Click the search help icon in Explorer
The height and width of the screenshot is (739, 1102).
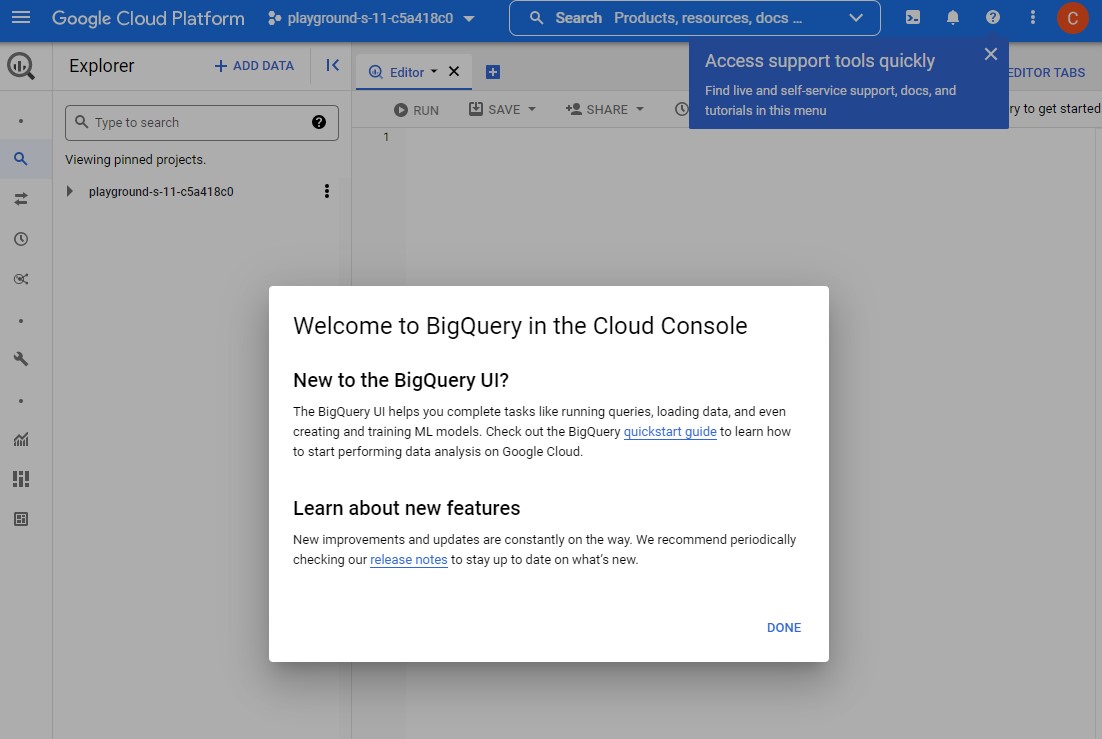tap(318, 122)
